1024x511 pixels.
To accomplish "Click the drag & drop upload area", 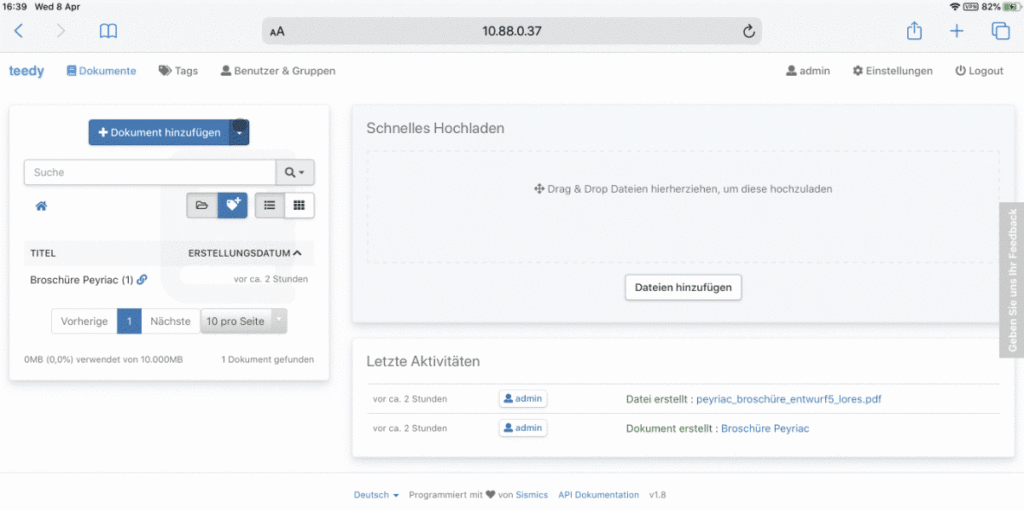I will pyautogui.click(x=683, y=206).
